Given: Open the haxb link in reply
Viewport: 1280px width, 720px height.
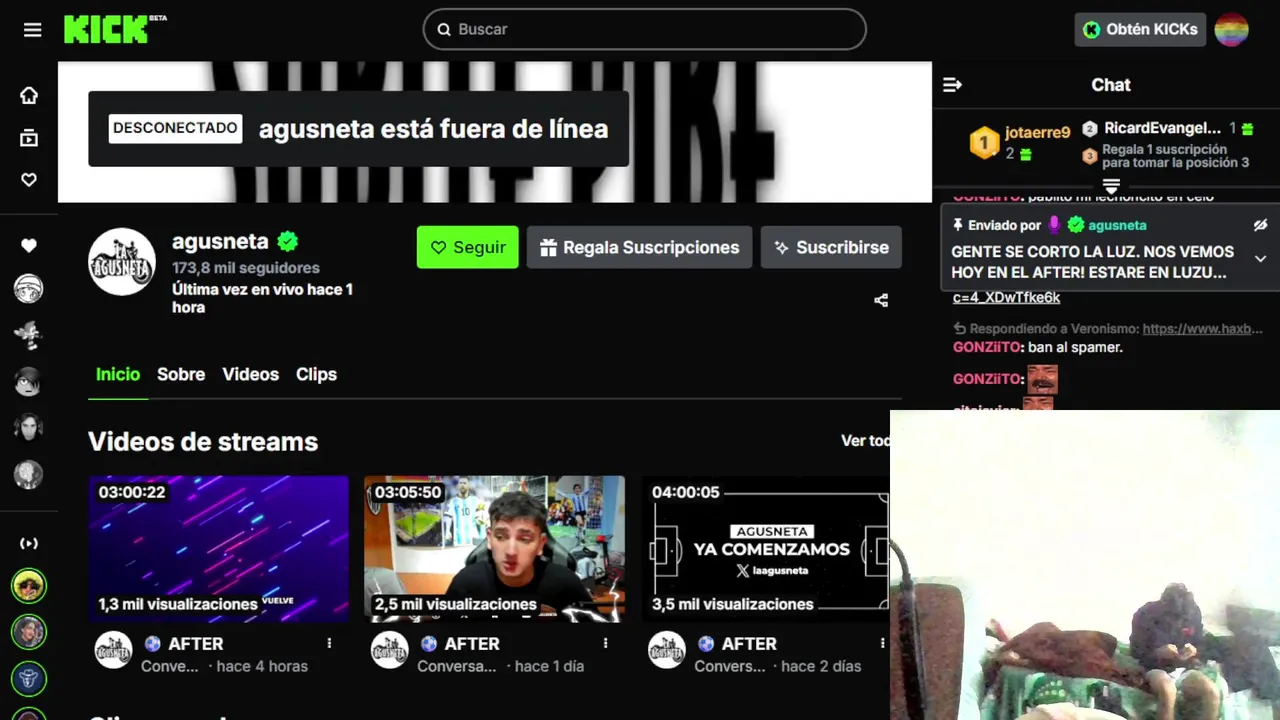Looking at the screenshot, I should pos(1202,328).
